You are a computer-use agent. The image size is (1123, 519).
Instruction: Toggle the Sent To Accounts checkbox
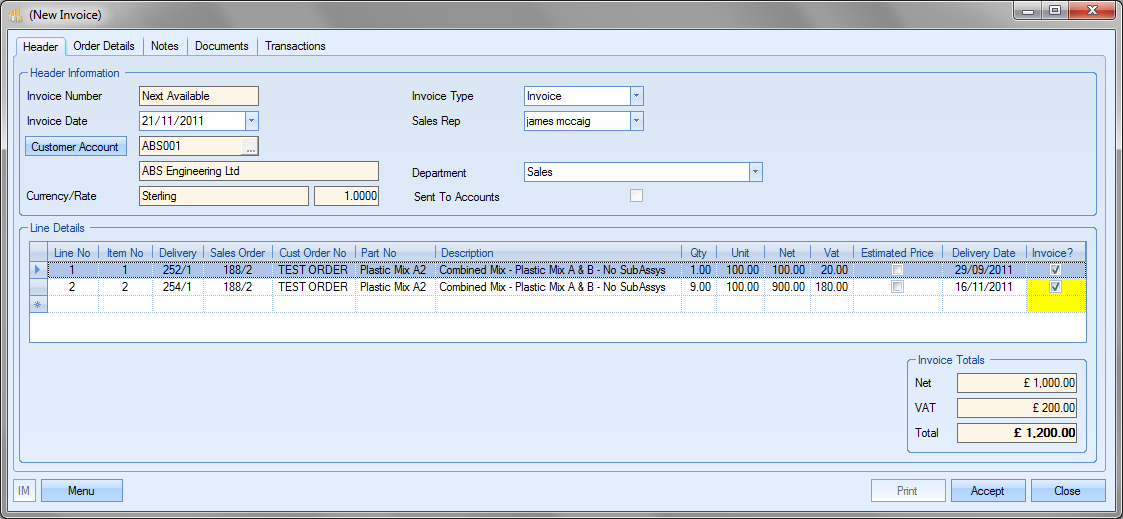point(636,196)
